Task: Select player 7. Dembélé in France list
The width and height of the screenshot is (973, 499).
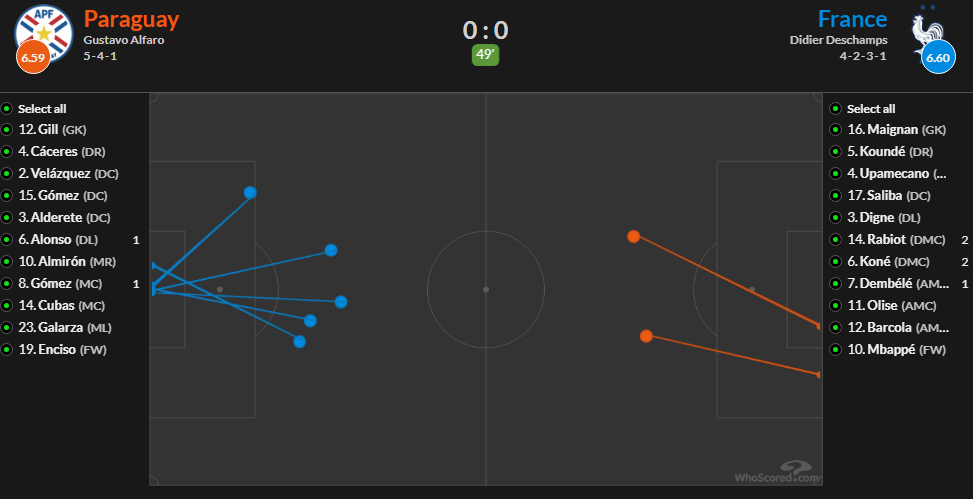Action: 898,284
